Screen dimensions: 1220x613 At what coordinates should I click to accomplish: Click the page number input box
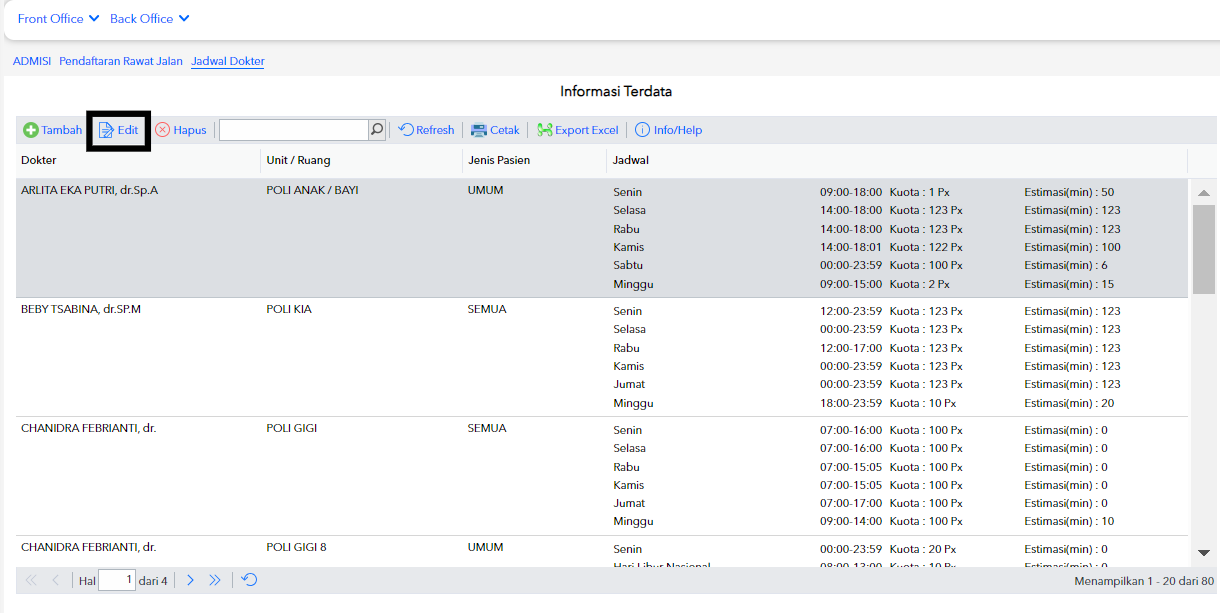(x=117, y=580)
